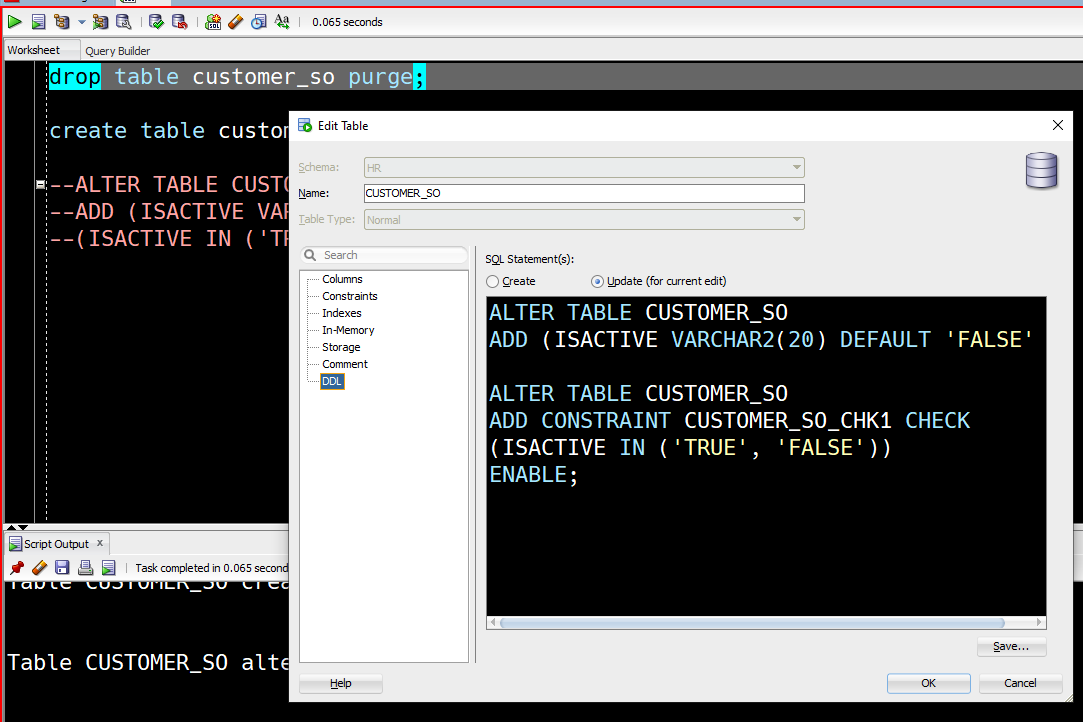Click the Run Script toolbar icon
1083x722 pixels.
(39, 22)
